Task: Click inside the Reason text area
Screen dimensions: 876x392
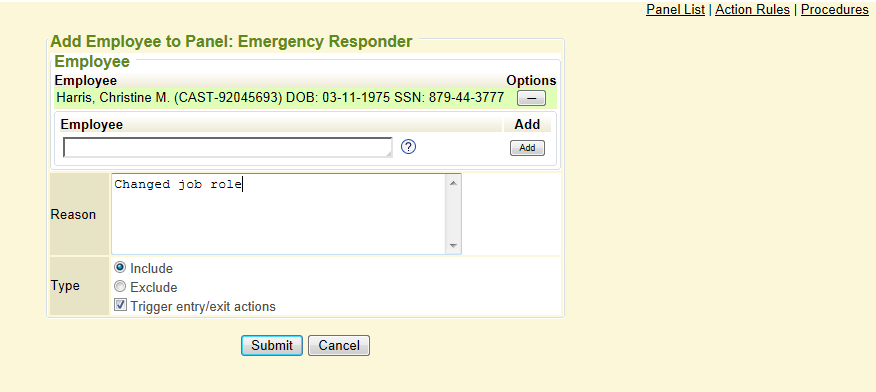Action: [279, 214]
